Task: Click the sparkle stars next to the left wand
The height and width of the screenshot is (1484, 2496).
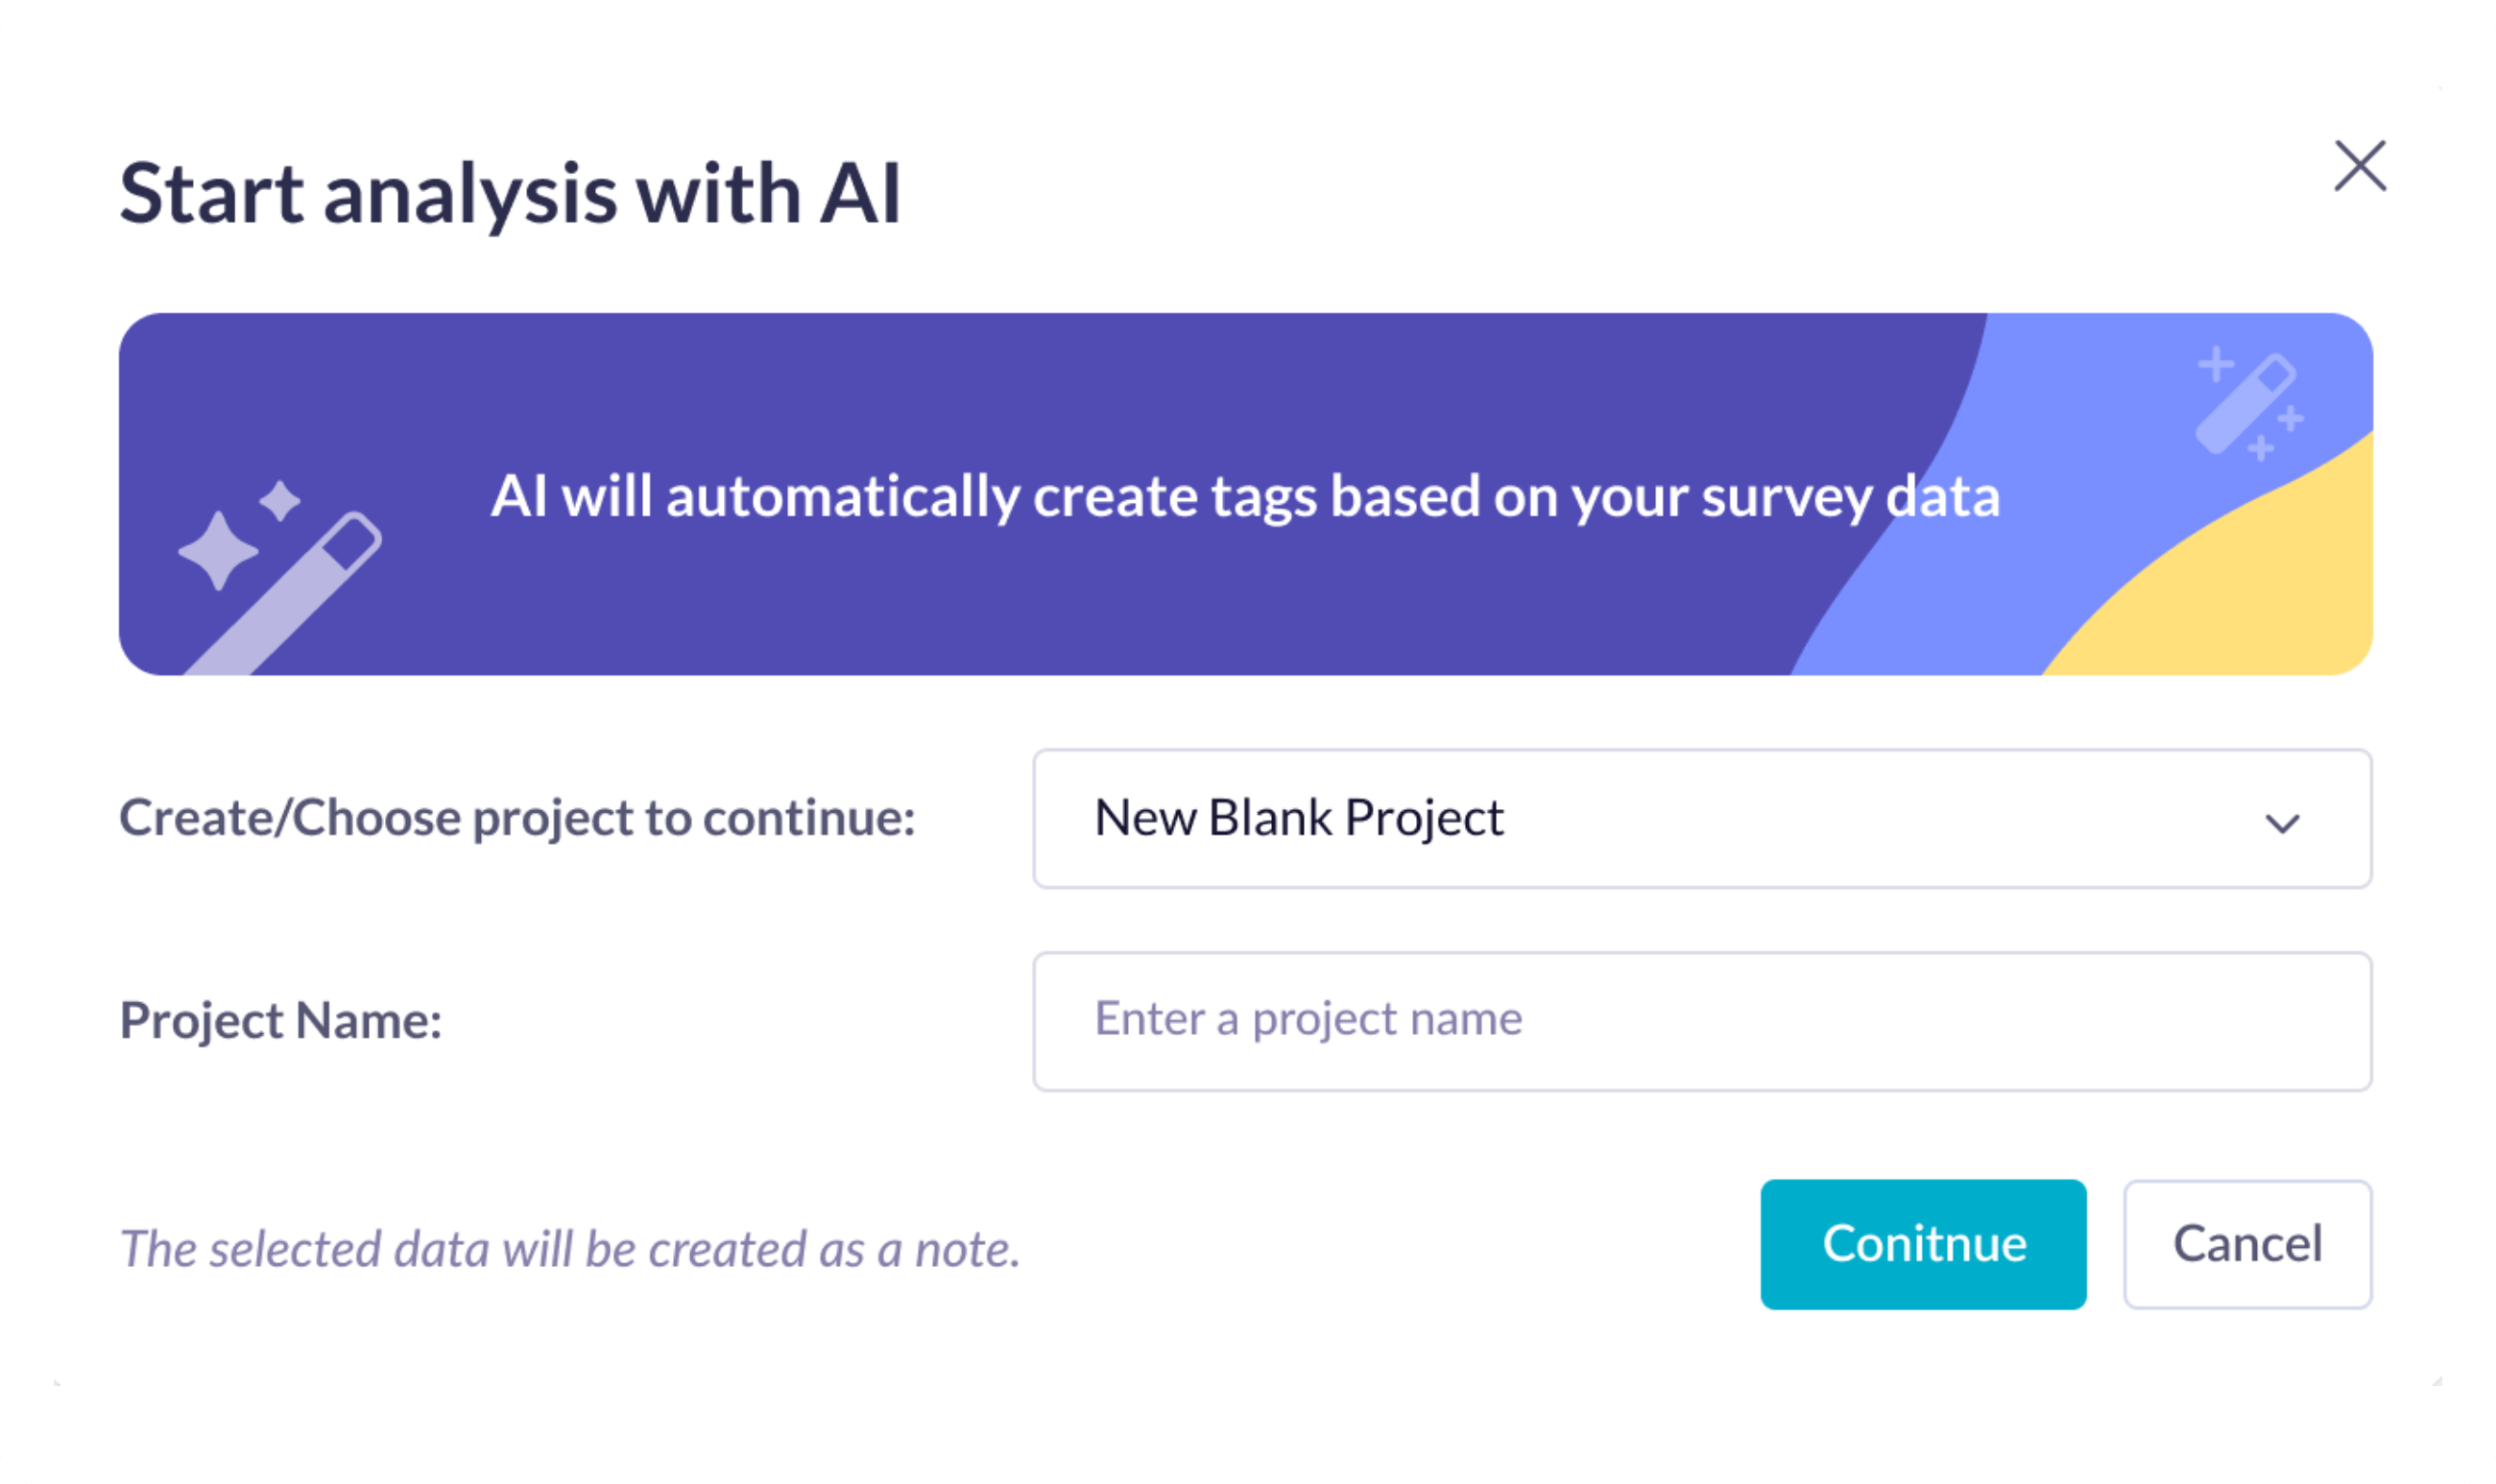Action: 225,545
